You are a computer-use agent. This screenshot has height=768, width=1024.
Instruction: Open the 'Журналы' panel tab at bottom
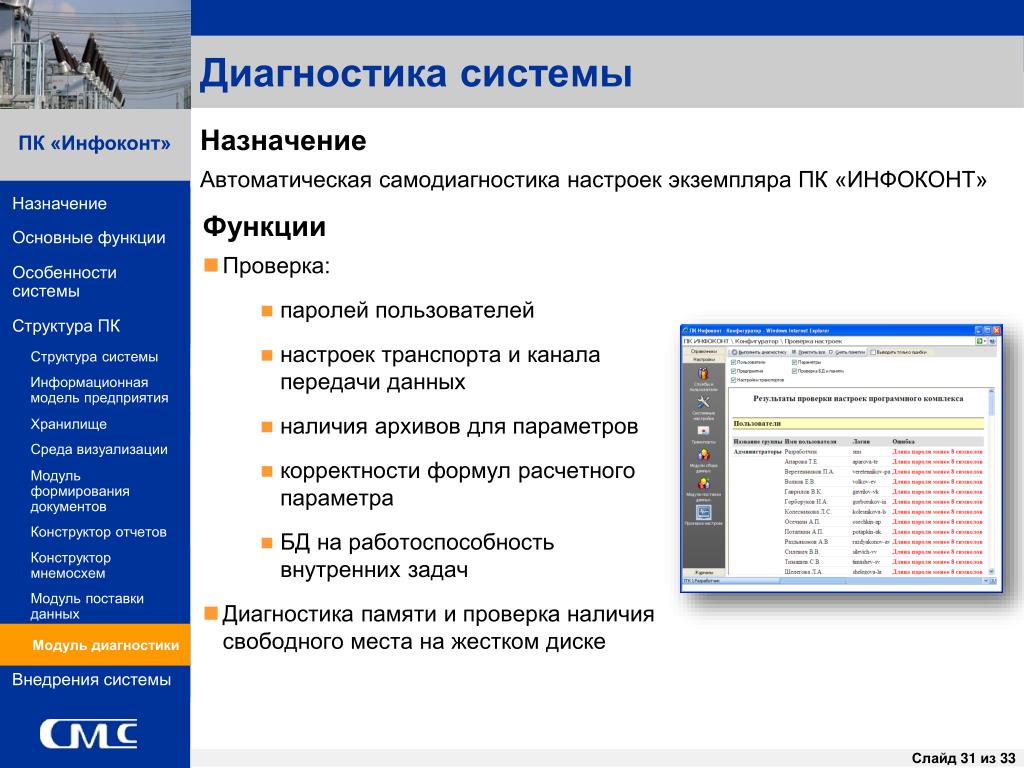point(703,573)
